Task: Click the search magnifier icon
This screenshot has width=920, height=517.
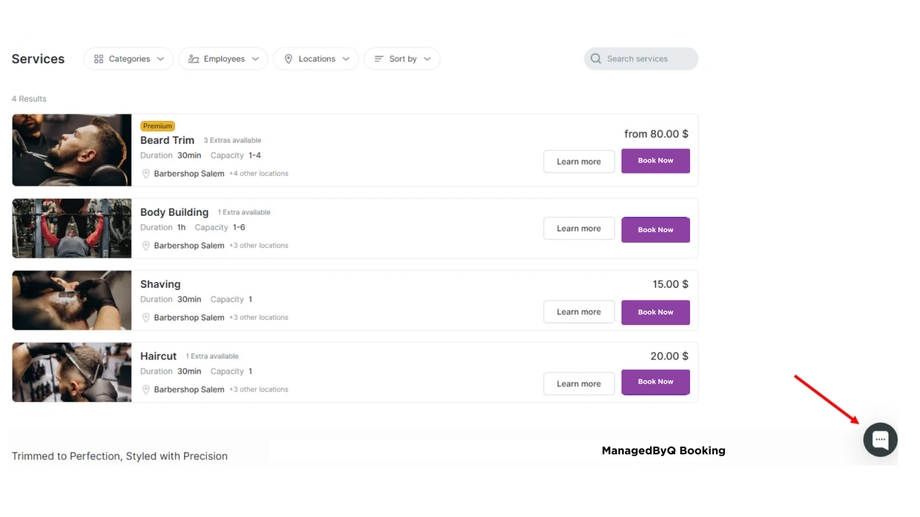Action: pyautogui.click(x=596, y=59)
